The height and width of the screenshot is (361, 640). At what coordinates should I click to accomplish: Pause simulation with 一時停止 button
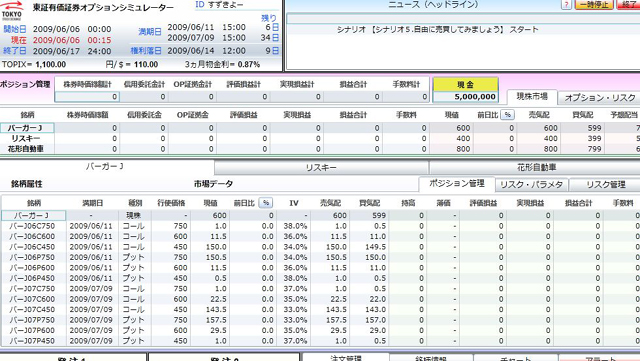click(594, 4)
